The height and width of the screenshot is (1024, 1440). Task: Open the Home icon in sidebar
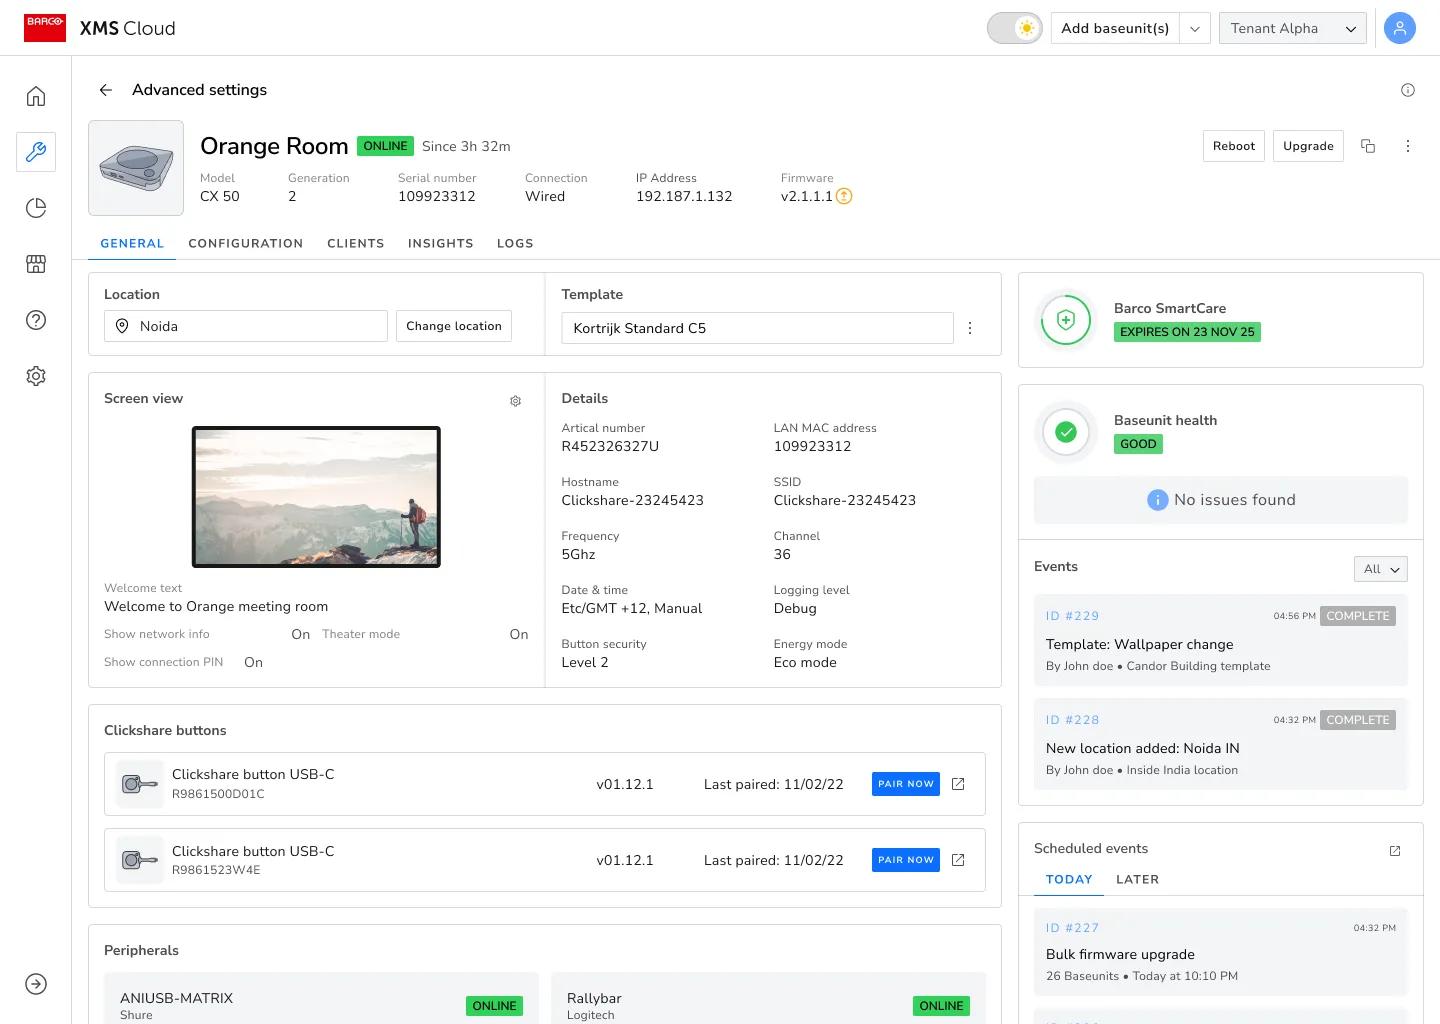point(36,96)
